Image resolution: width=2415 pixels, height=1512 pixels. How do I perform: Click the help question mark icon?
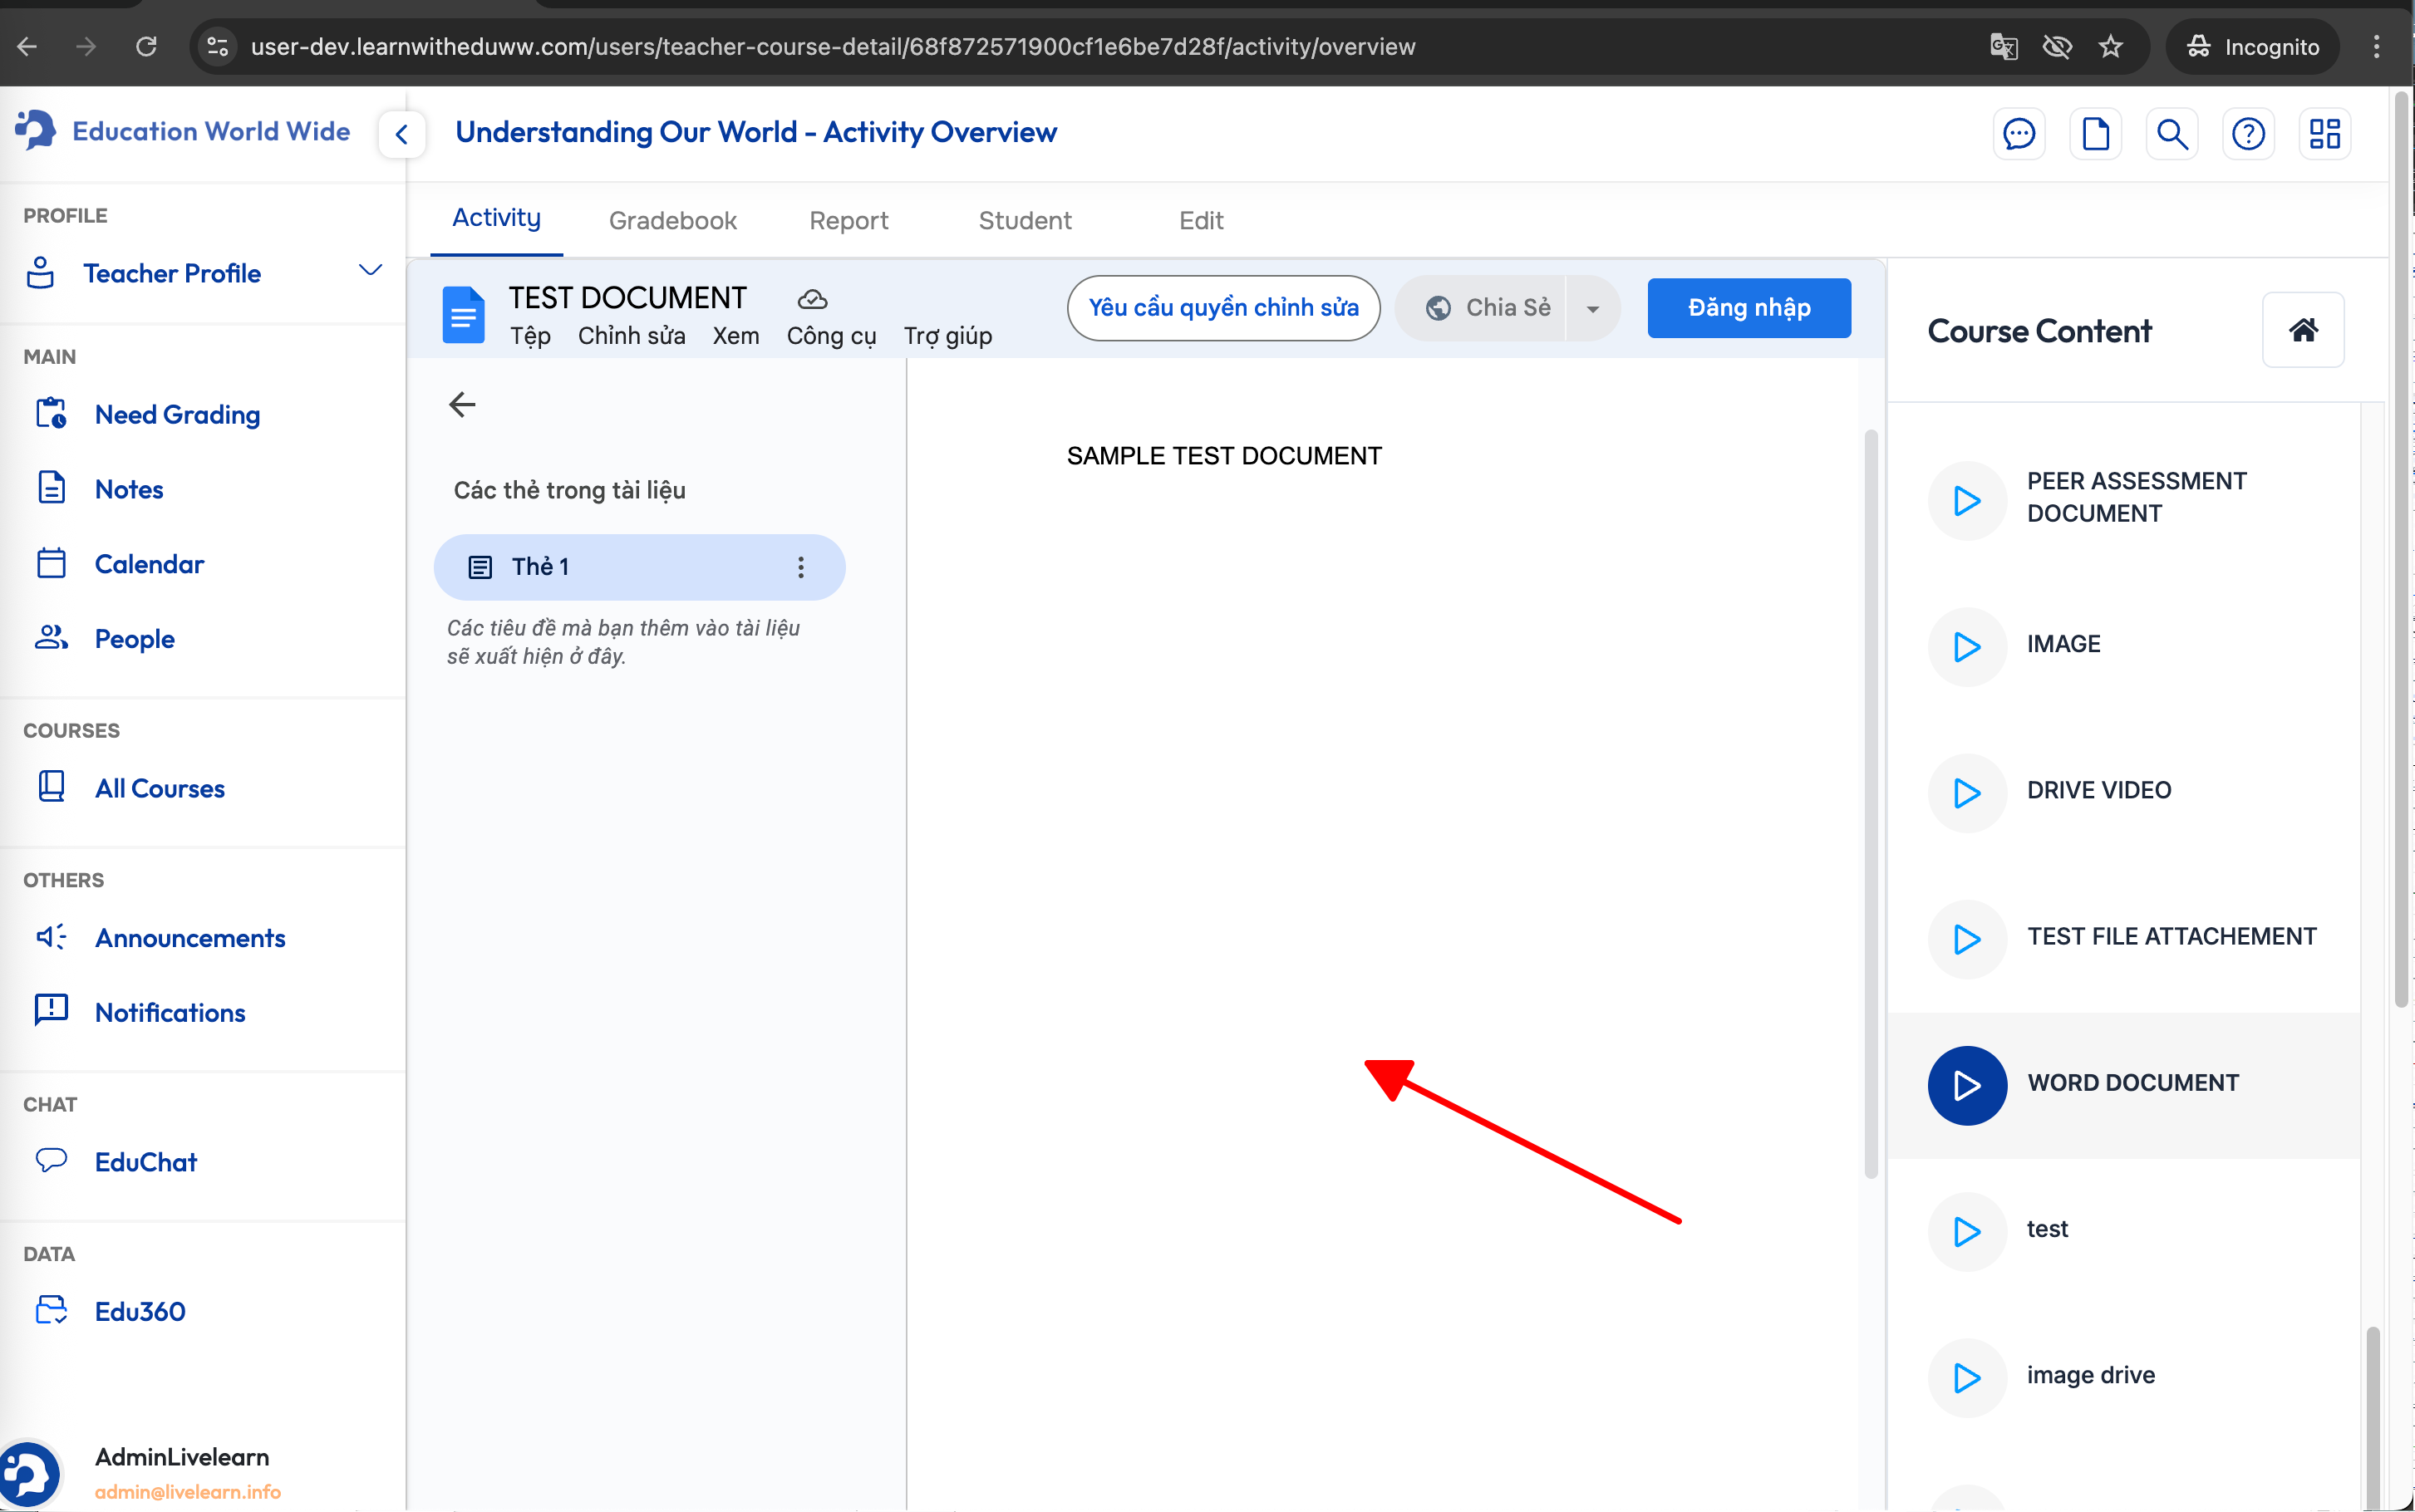tap(2248, 133)
